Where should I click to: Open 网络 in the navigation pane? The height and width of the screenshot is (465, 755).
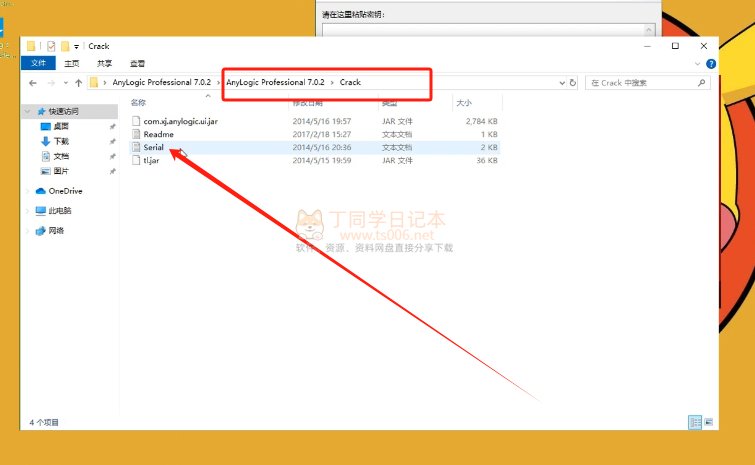56,231
